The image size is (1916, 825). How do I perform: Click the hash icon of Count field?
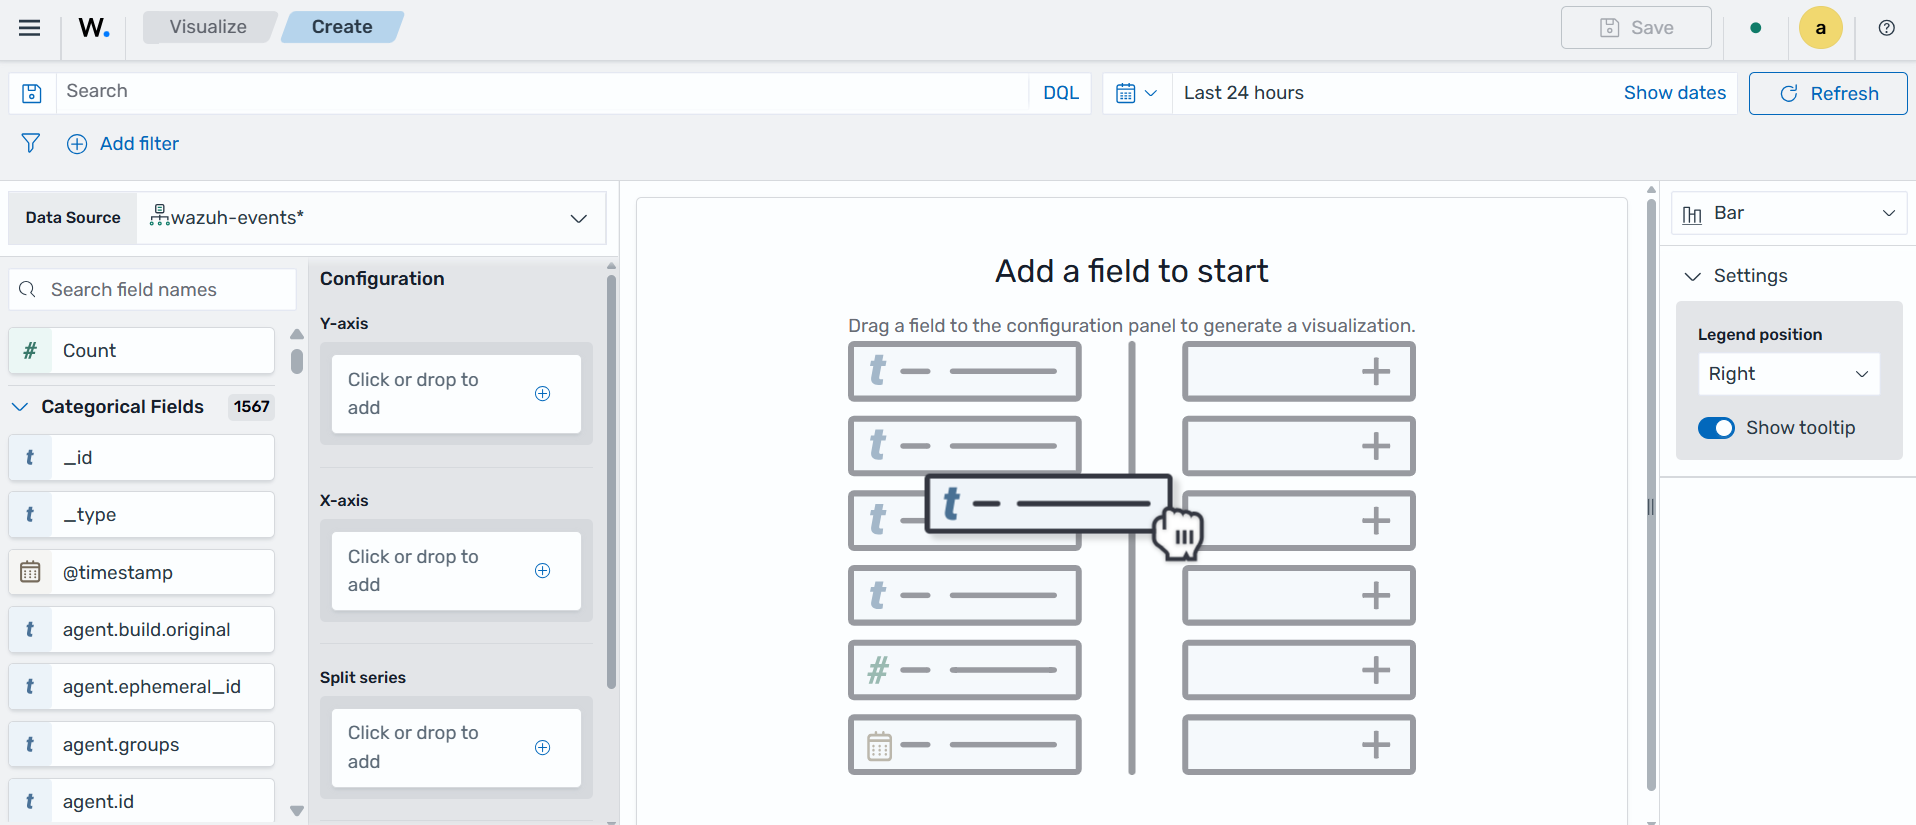pos(30,351)
